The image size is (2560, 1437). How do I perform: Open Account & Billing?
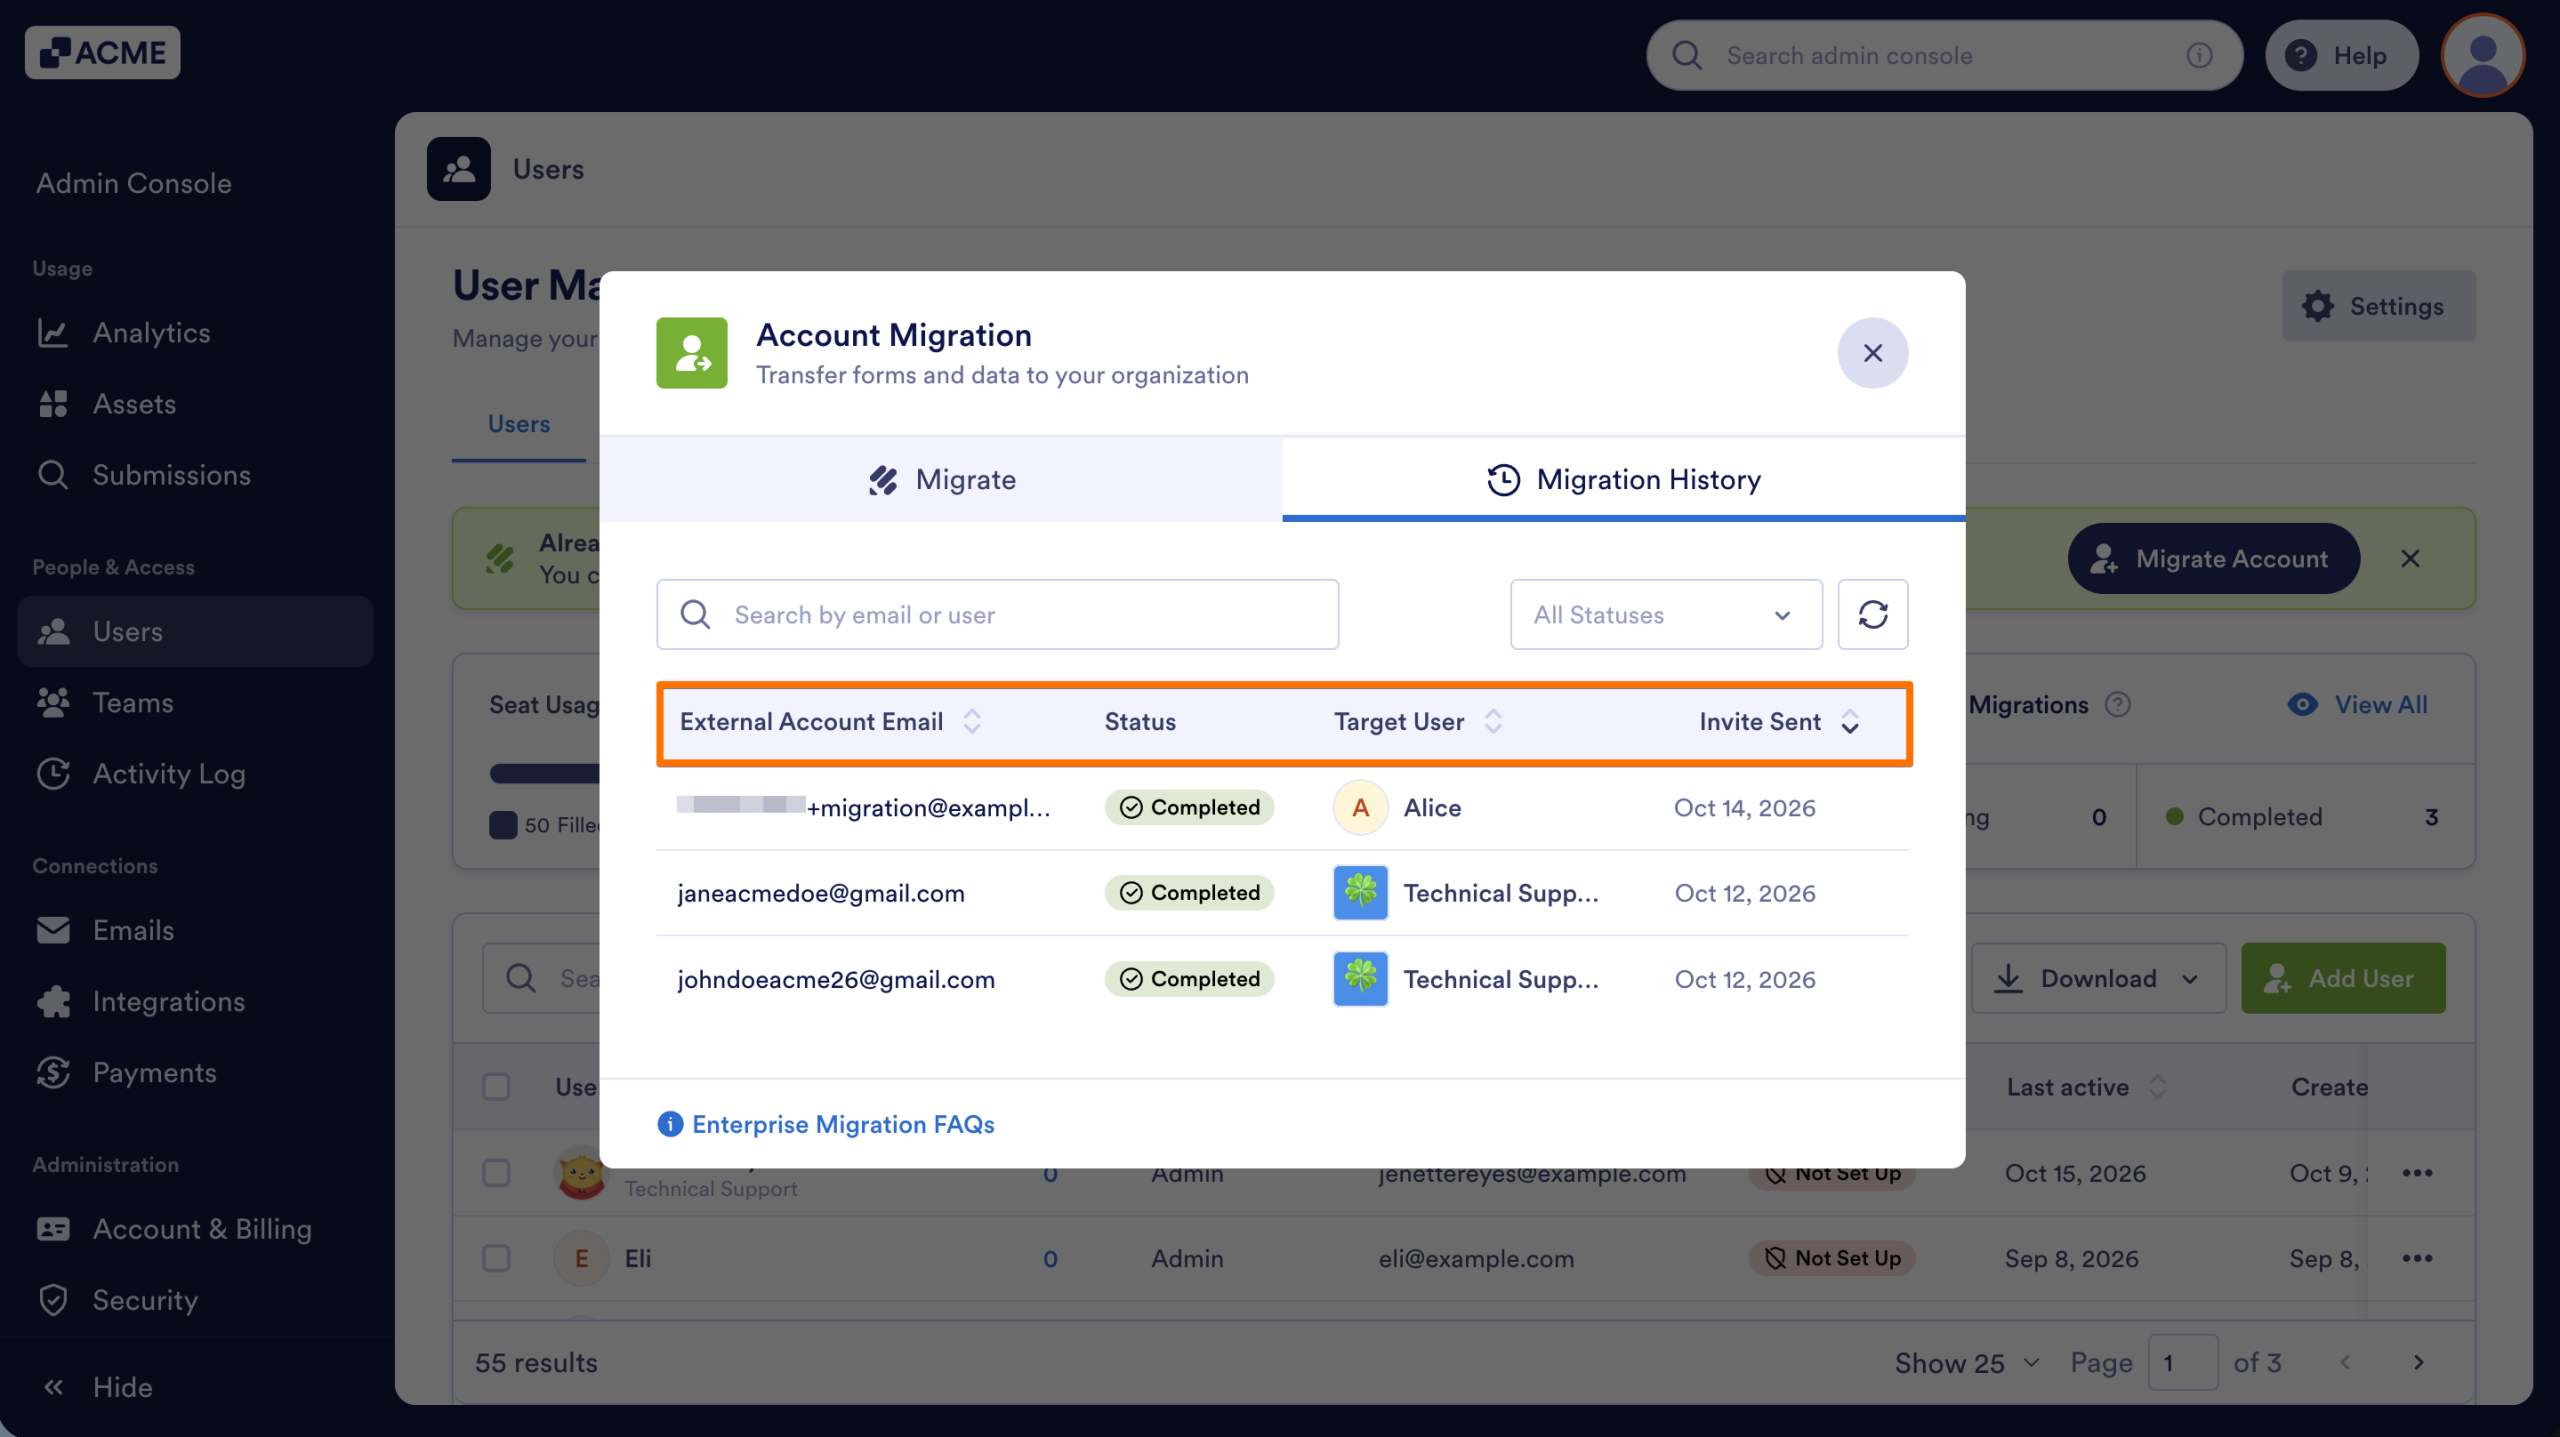tap(195, 1229)
